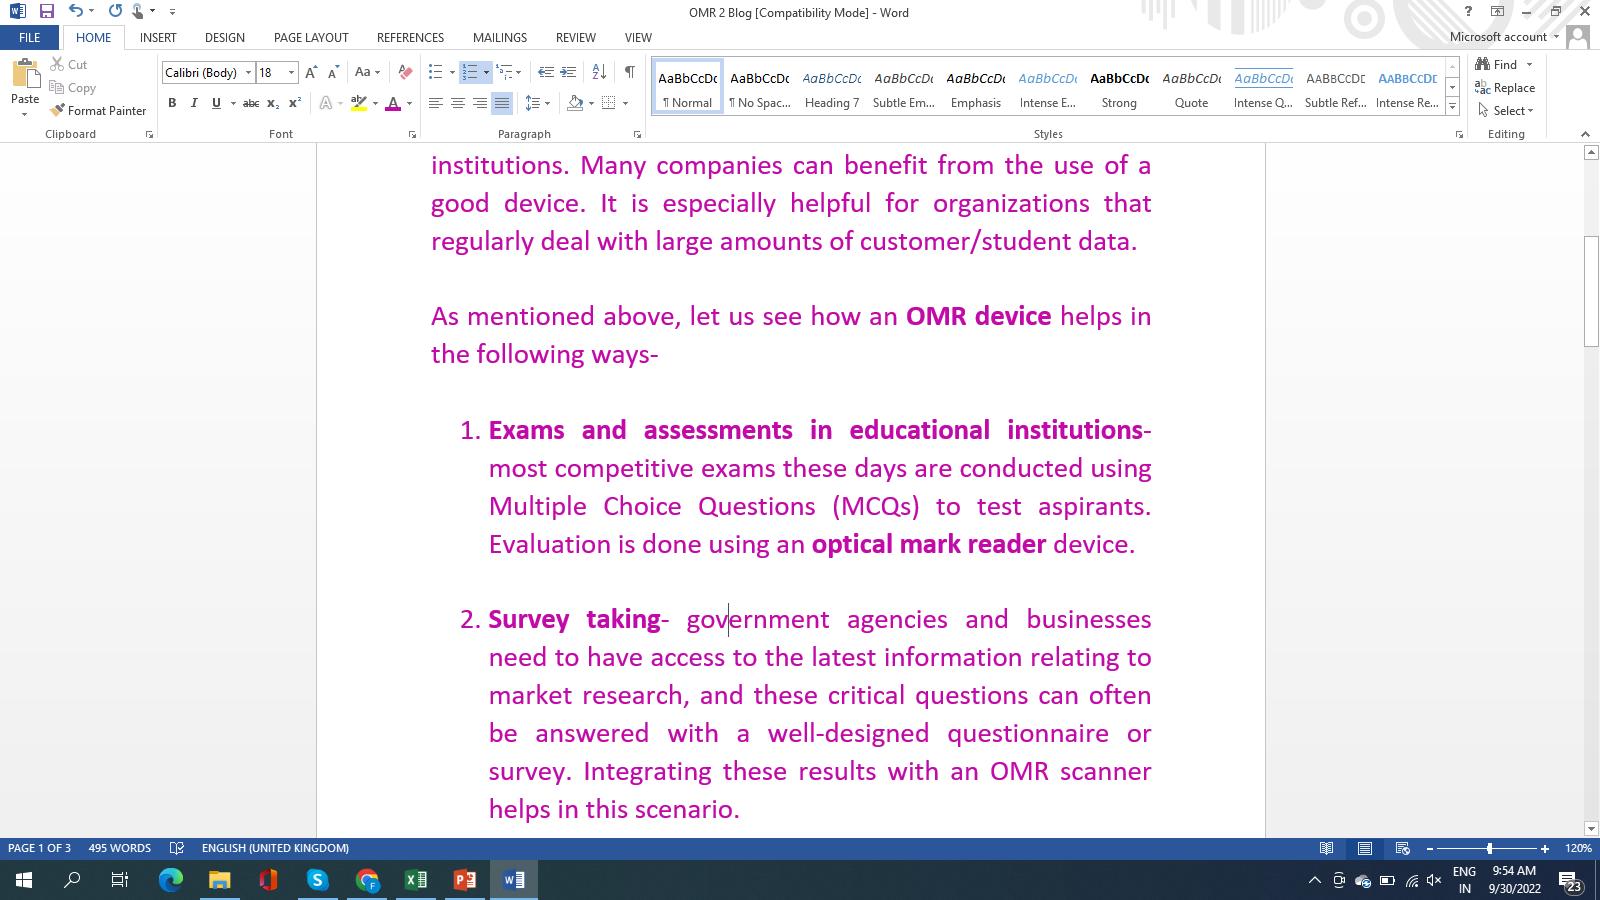
Task: Click the 495 WORDS count
Action: (119, 848)
